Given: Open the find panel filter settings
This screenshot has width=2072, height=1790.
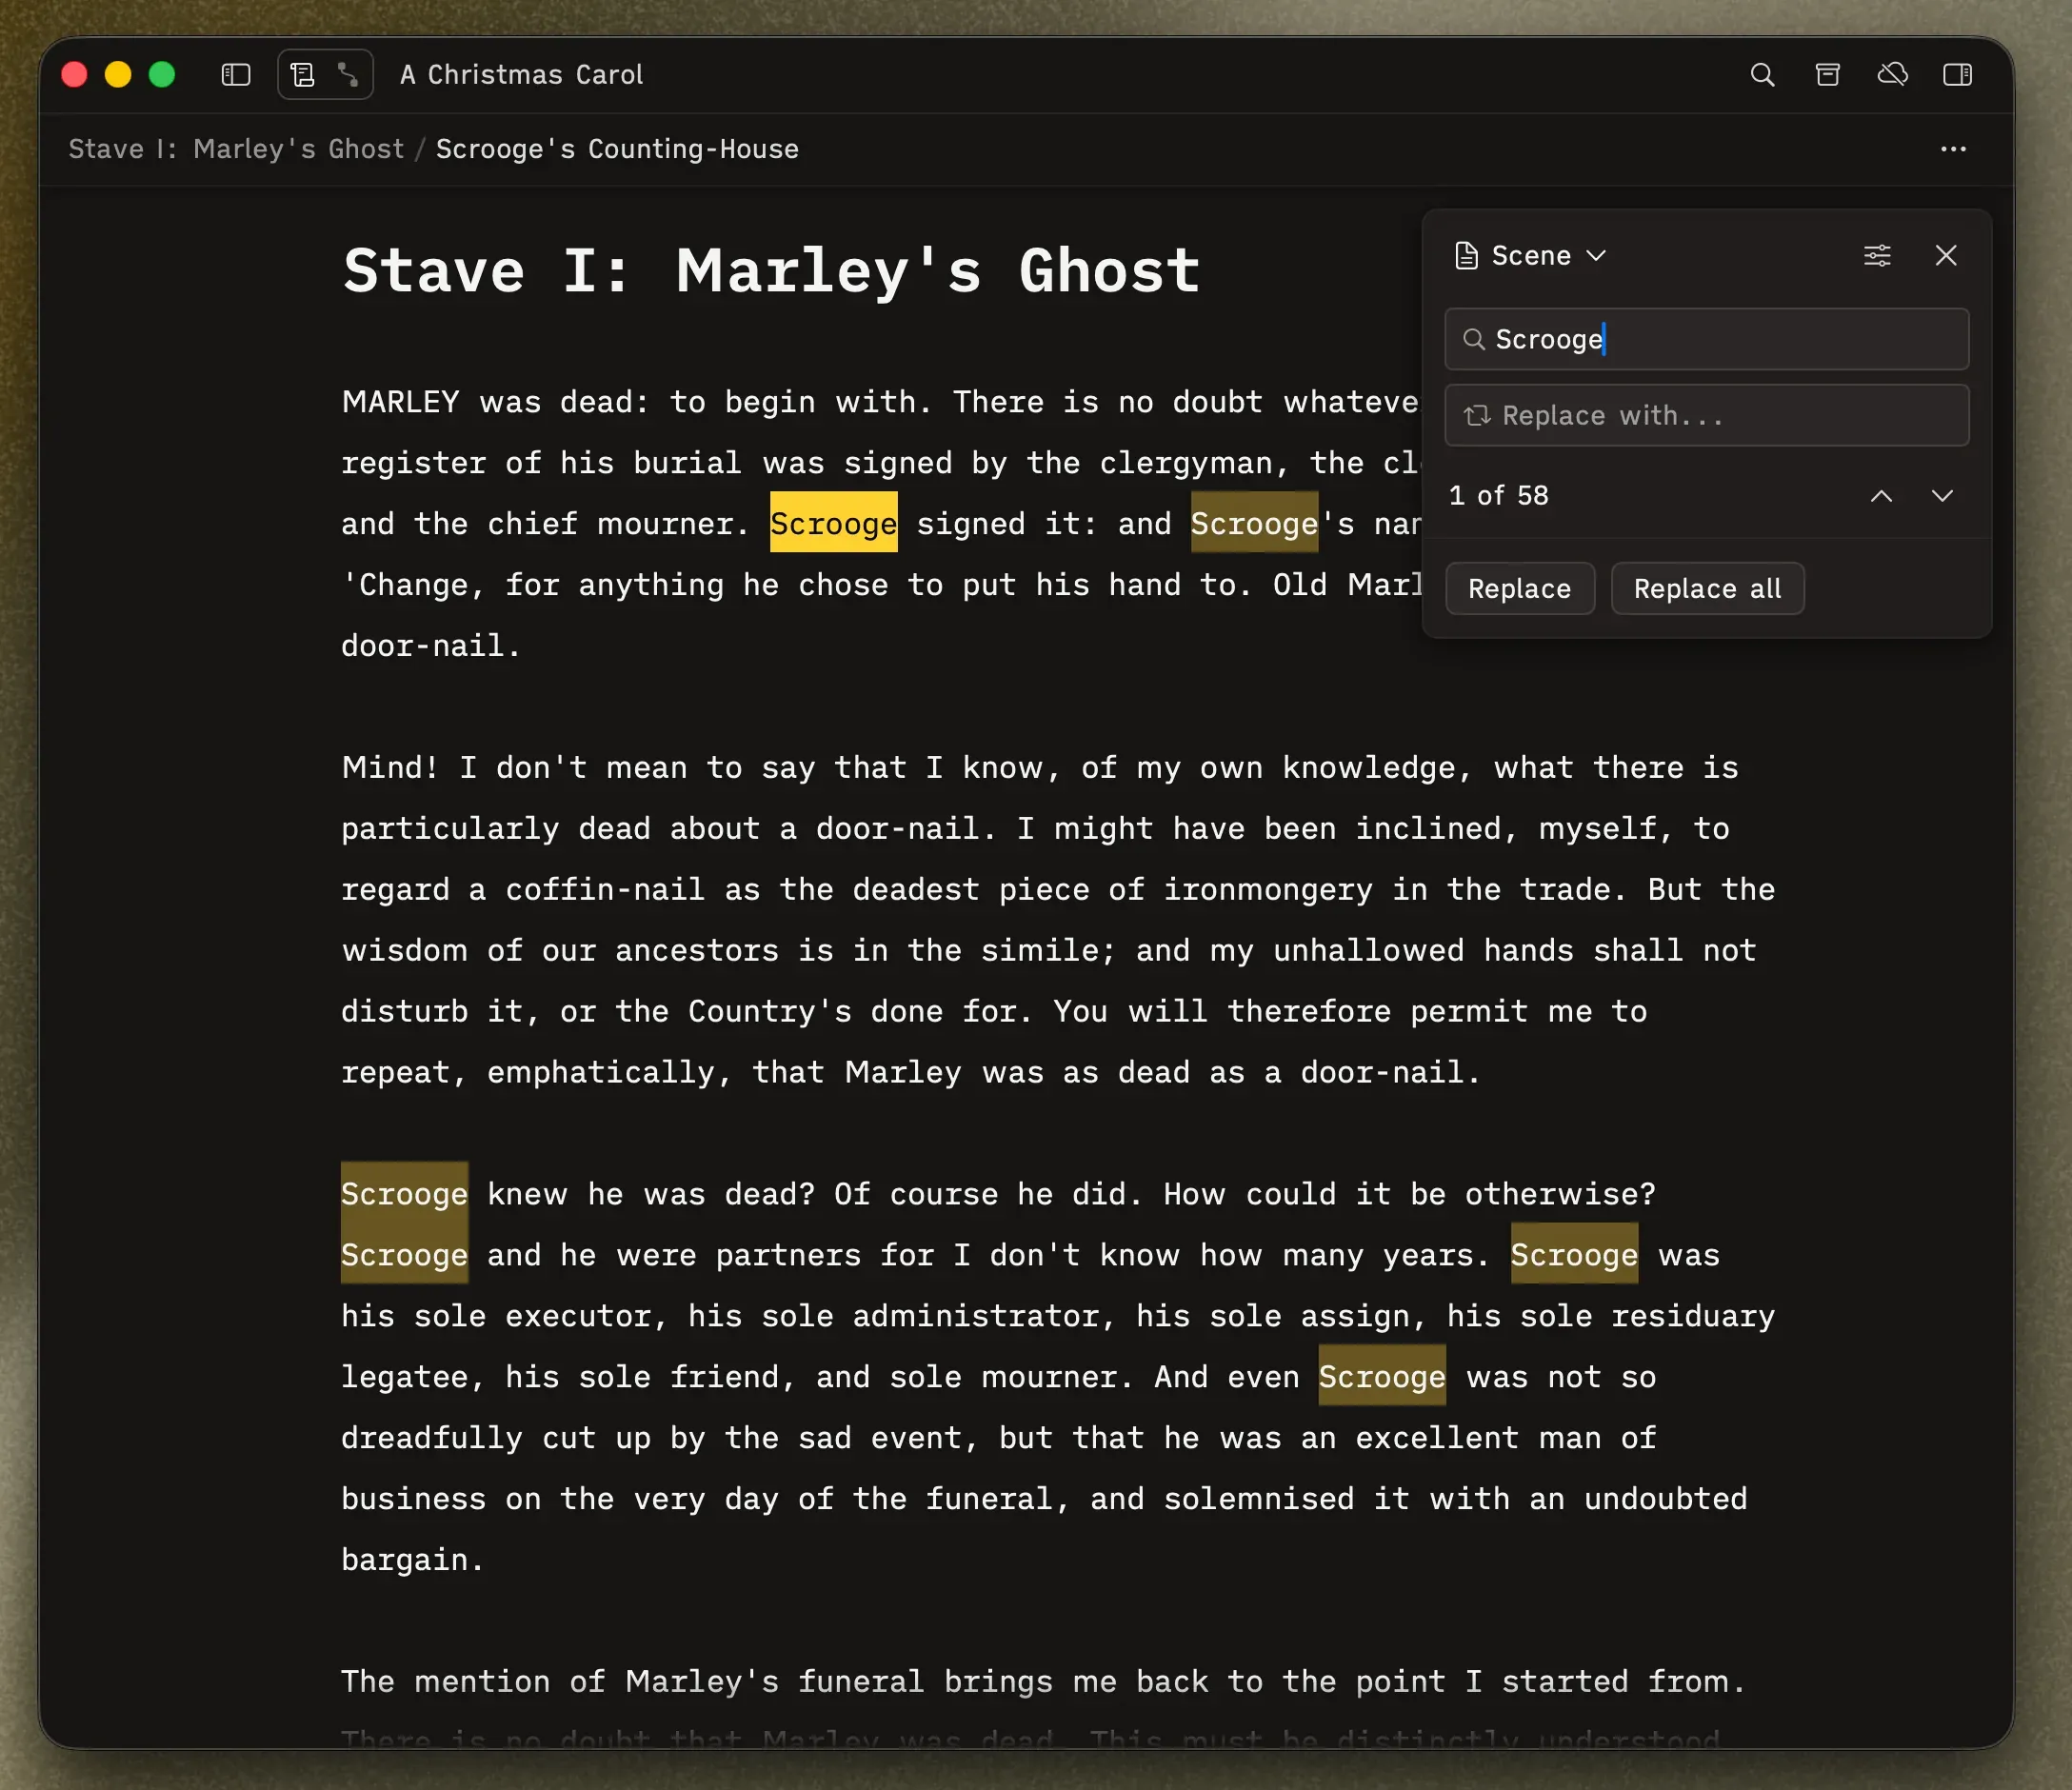Looking at the screenshot, I should click(x=1877, y=256).
